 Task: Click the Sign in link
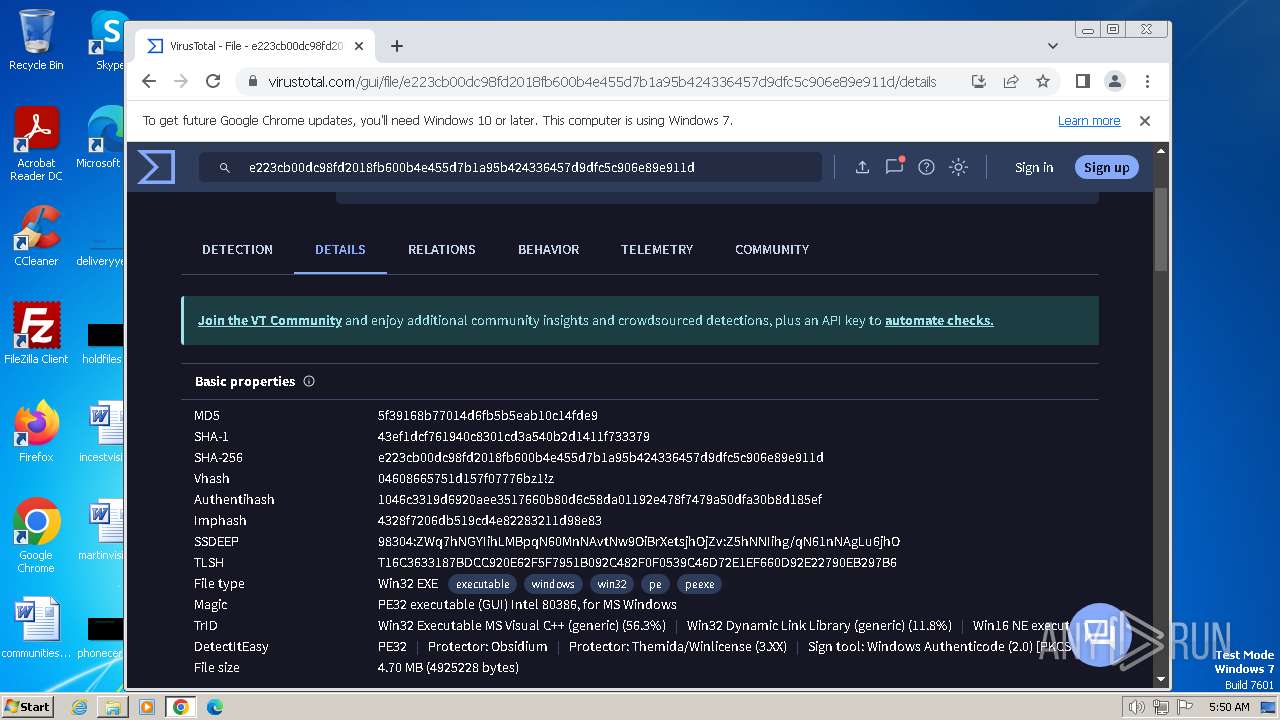pos(1034,167)
